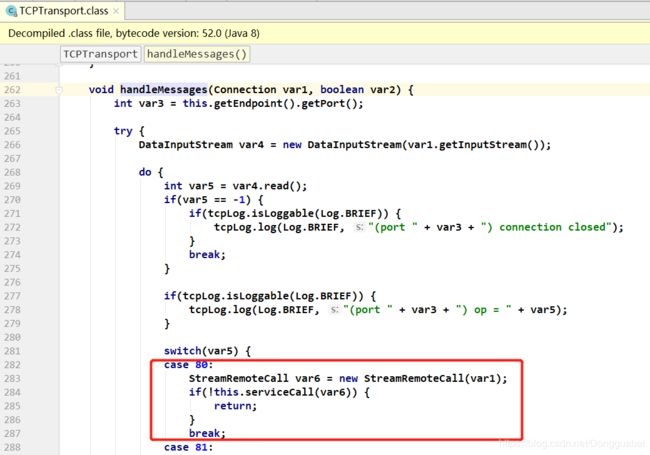Click the do keyword on line 268
This screenshot has height=455, width=650.
pos(145,172)
